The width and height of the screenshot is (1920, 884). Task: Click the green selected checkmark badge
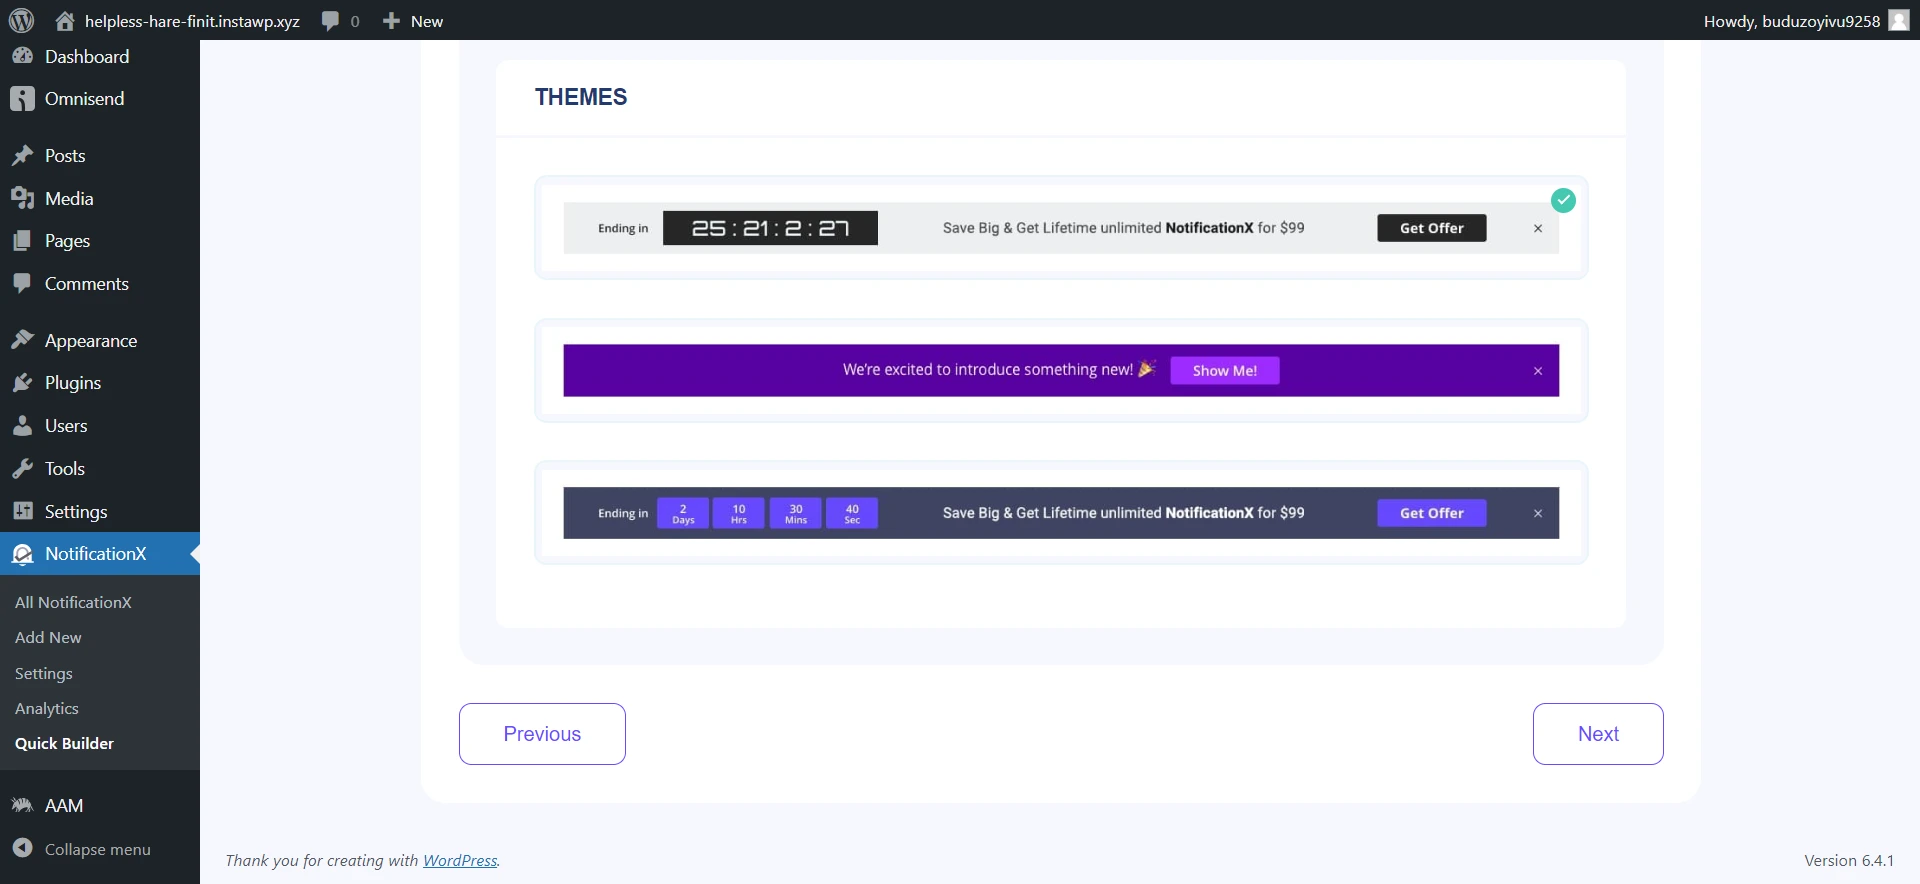(x=1563, y=200)
